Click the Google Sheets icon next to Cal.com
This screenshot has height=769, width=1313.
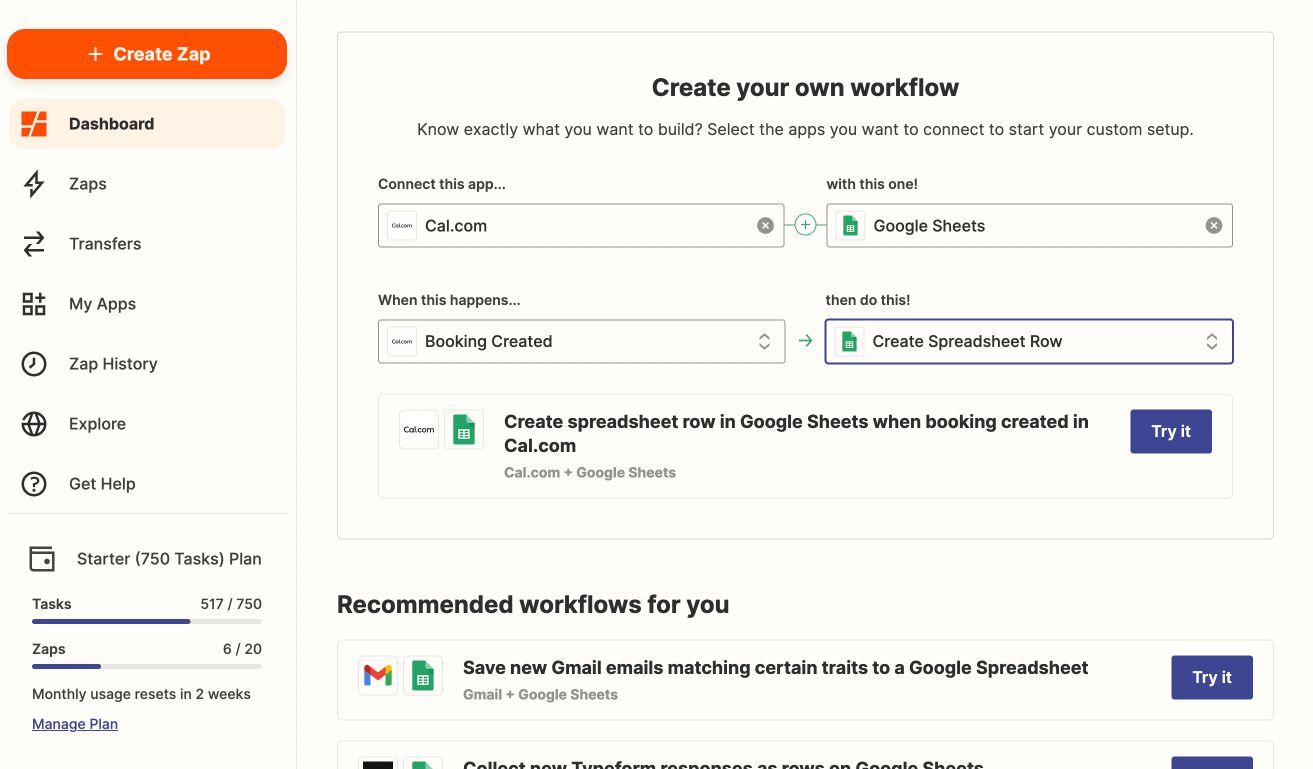coord(849,225)
